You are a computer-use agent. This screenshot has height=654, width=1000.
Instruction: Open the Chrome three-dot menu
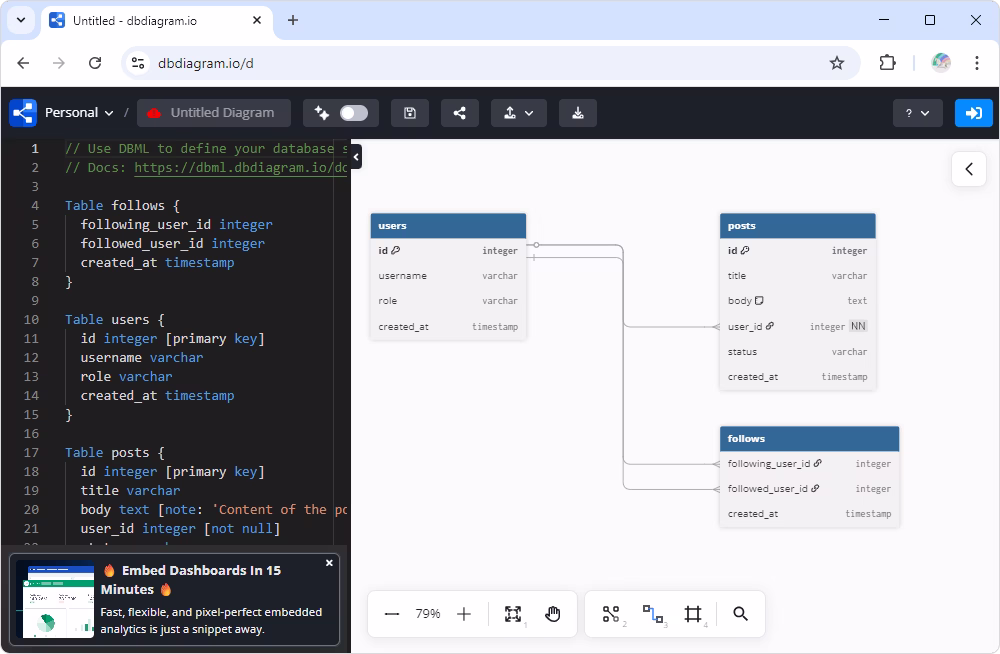click(x=976, y=63)
